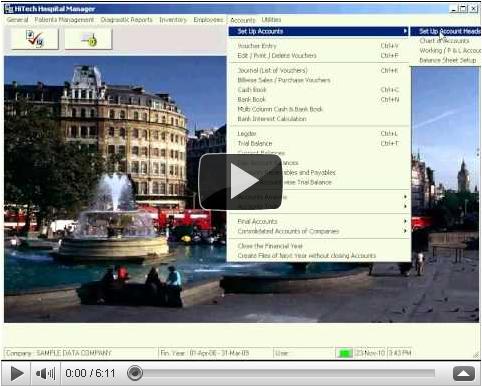The width and height of the screenshot is (482, 386).
Task: Open the Employees menu
Action: click(x=208, y=20)
